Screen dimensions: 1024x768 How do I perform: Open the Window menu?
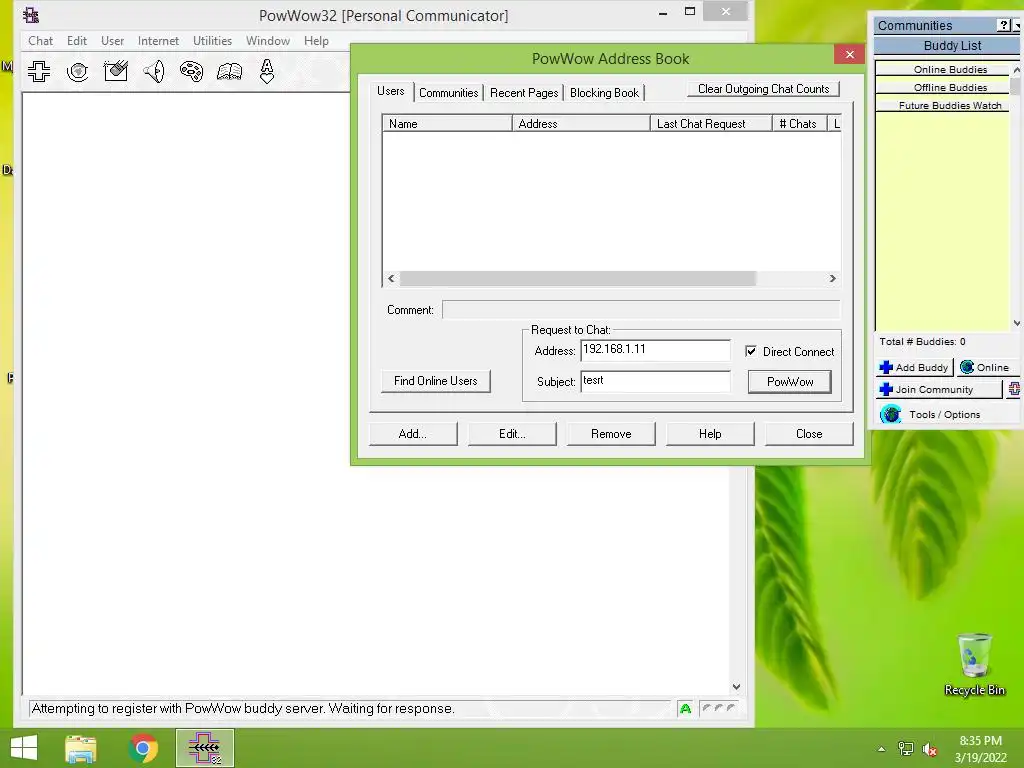tap(268, 40)
